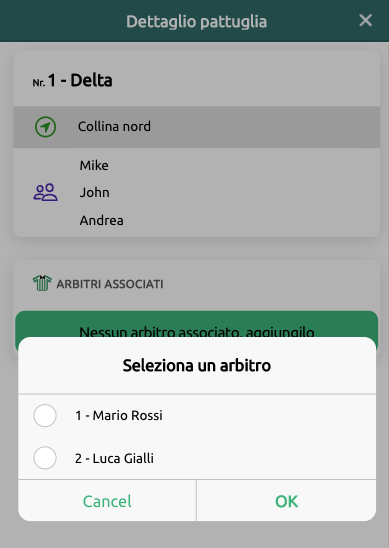Choose the '2 - Luca Gialli' label

click(x=114, y=458)
